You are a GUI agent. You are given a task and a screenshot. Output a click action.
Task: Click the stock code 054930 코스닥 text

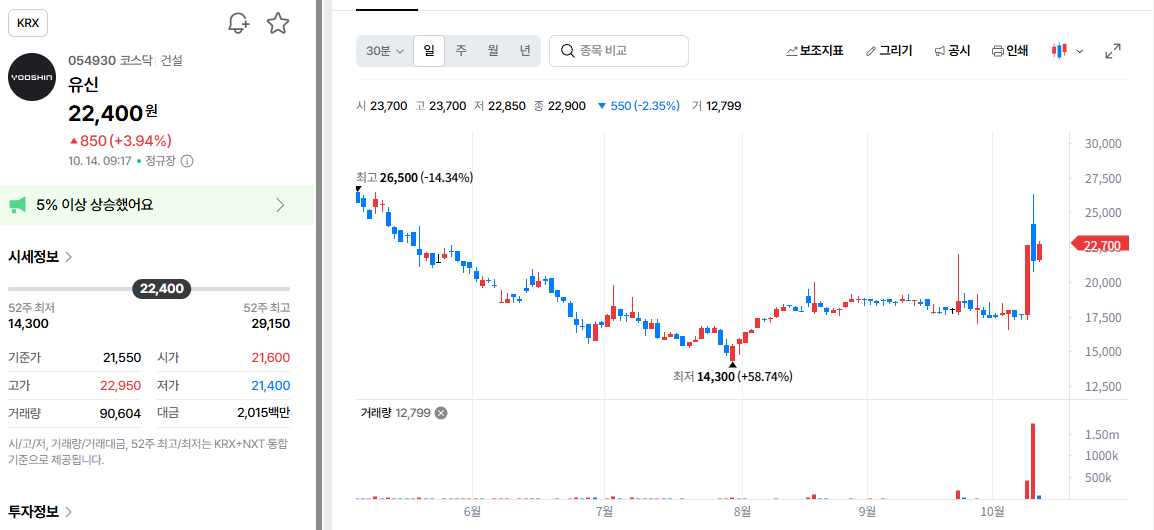pos(110,60)
